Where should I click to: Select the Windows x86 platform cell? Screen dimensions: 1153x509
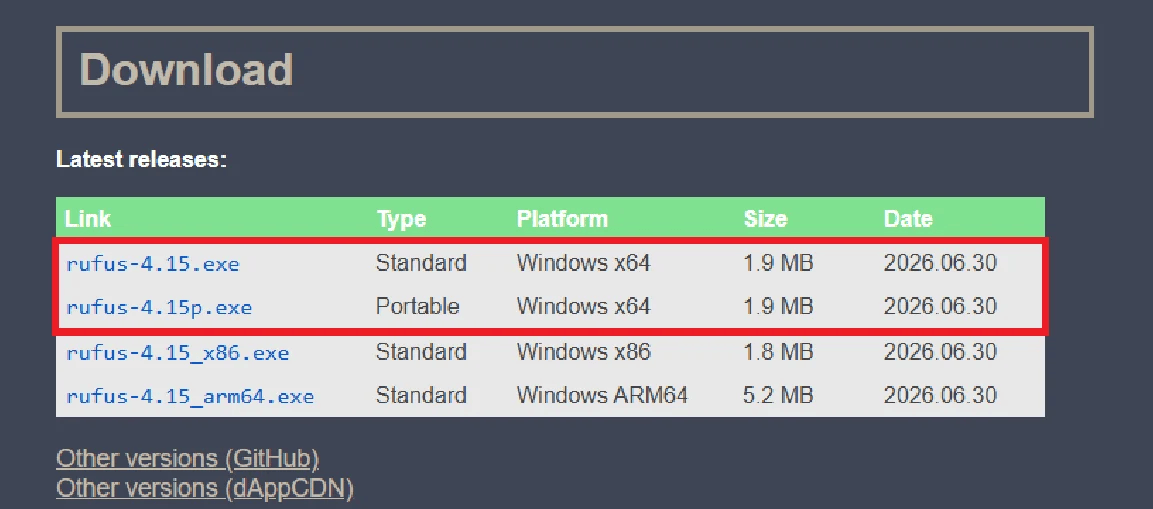(584, 352)
